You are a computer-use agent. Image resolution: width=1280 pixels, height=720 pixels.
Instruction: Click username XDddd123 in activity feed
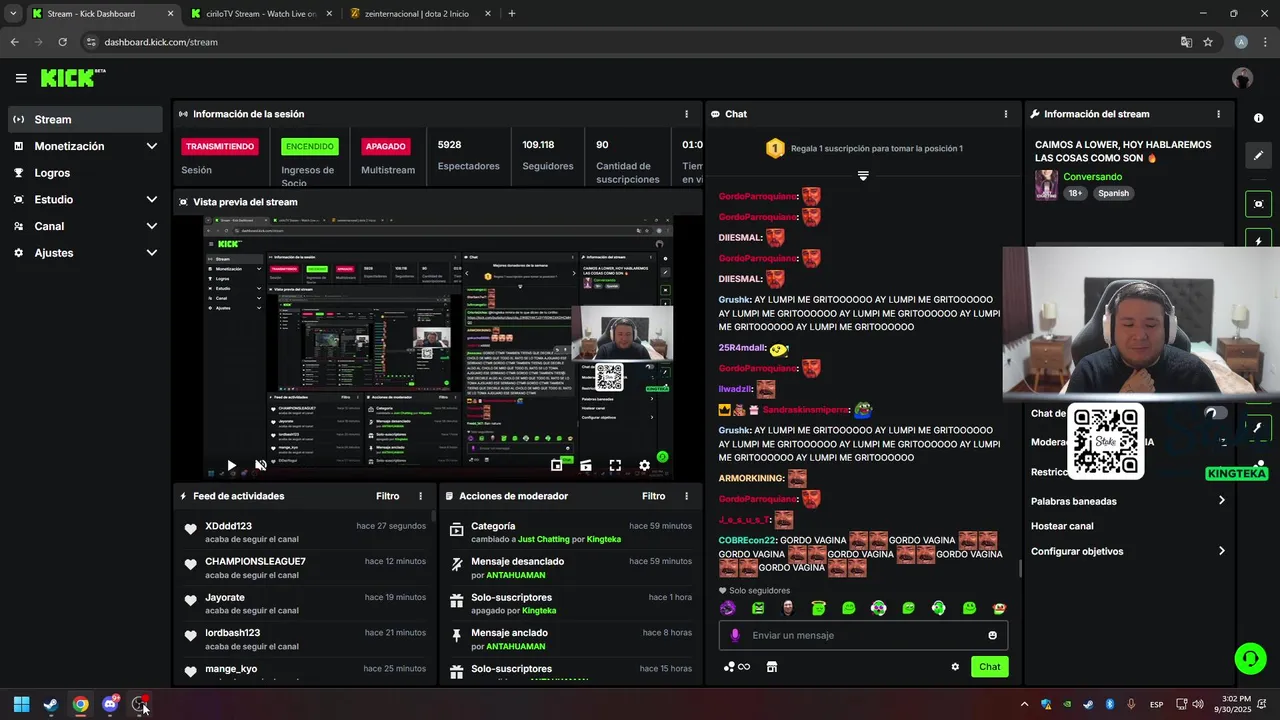(228, 526)
